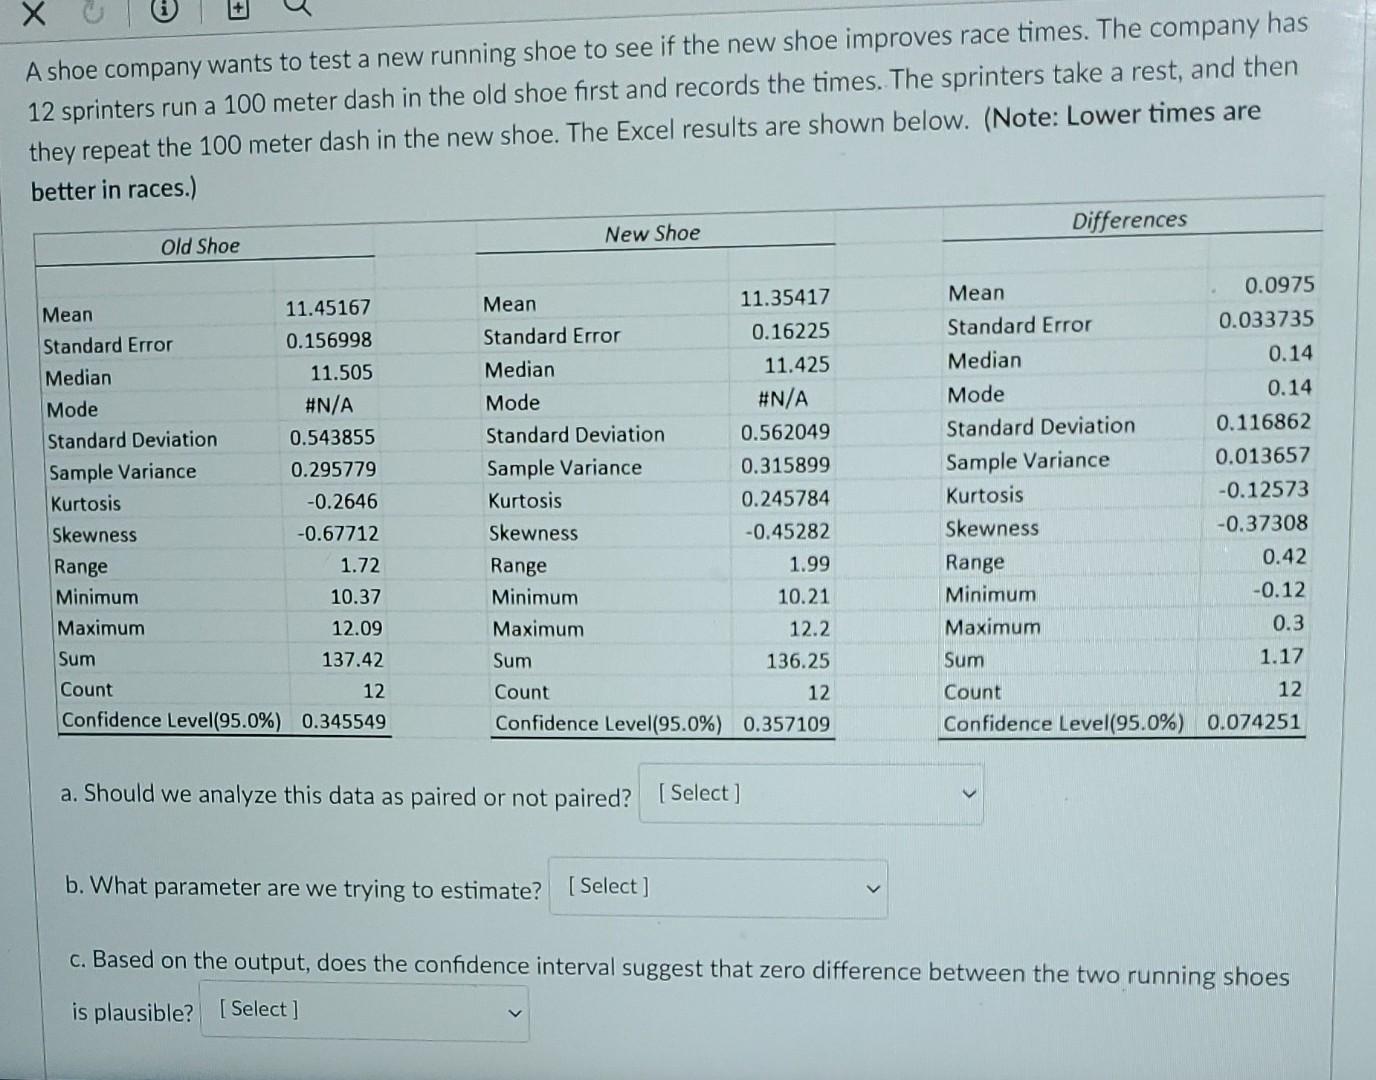Select Old Shoe sample variance 0.295779

click(334, 470)
